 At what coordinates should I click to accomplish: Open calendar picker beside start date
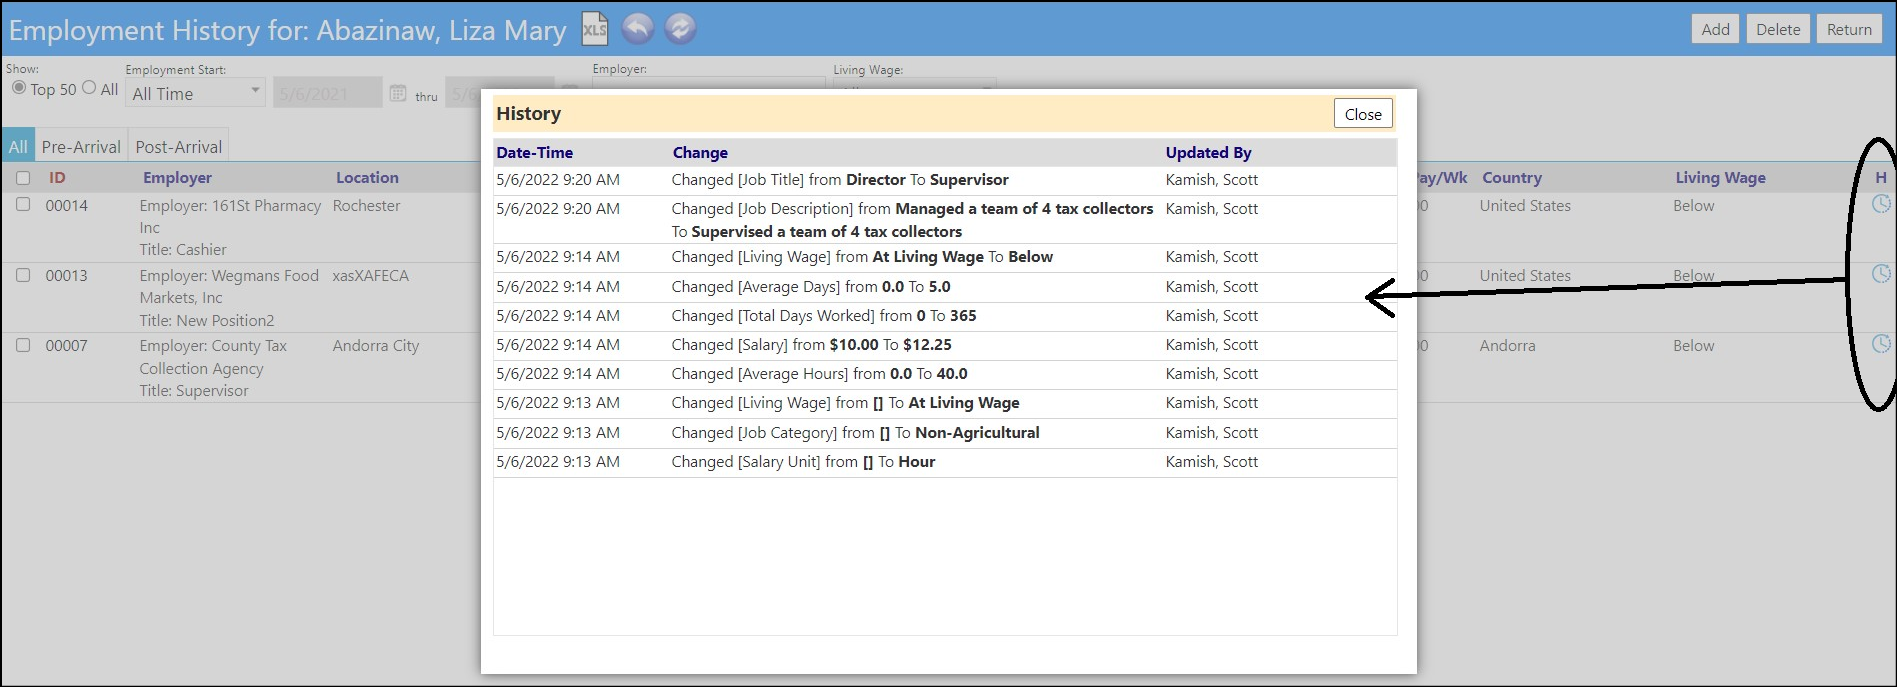coord(398,93)
